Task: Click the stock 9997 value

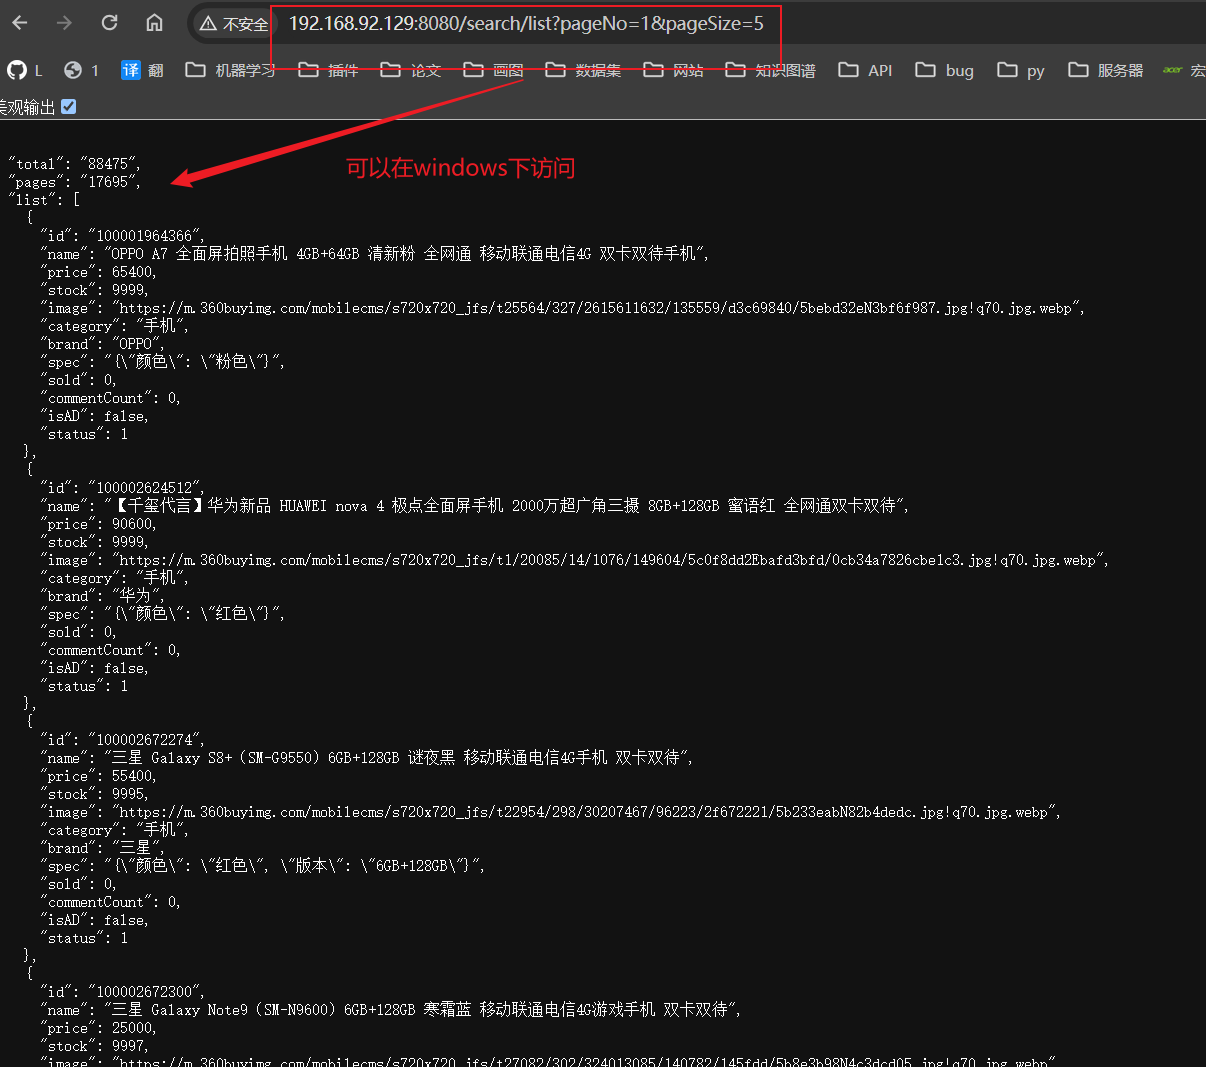Action: [x=130, y=1046]
